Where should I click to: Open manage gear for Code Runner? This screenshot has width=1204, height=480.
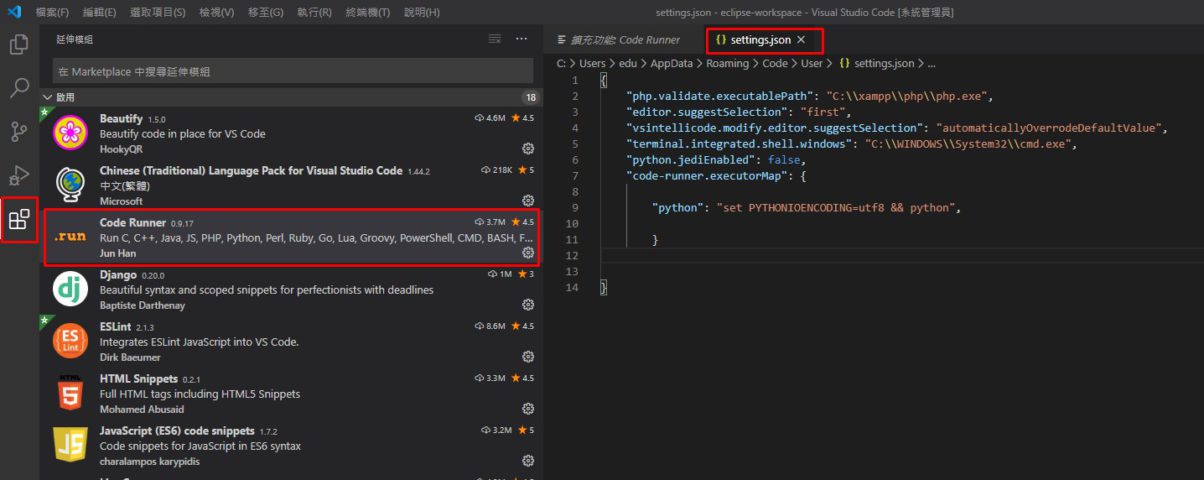coord(528,253)
